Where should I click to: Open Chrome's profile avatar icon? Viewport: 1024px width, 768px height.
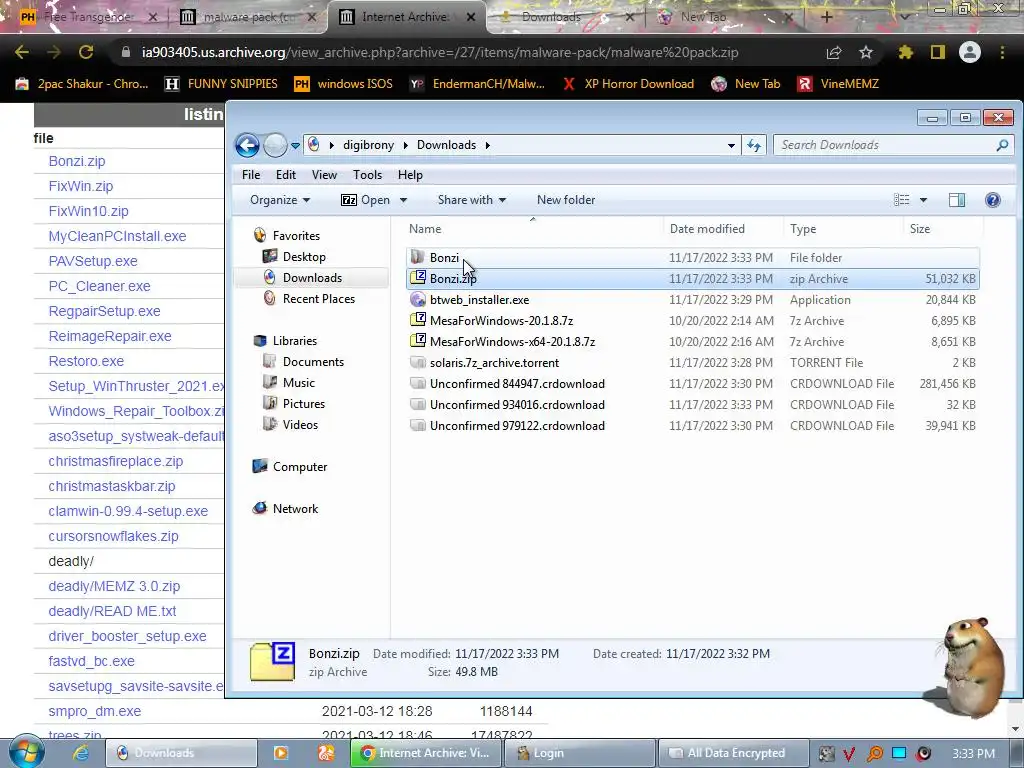pyautogui.click(x=970, y=52)
